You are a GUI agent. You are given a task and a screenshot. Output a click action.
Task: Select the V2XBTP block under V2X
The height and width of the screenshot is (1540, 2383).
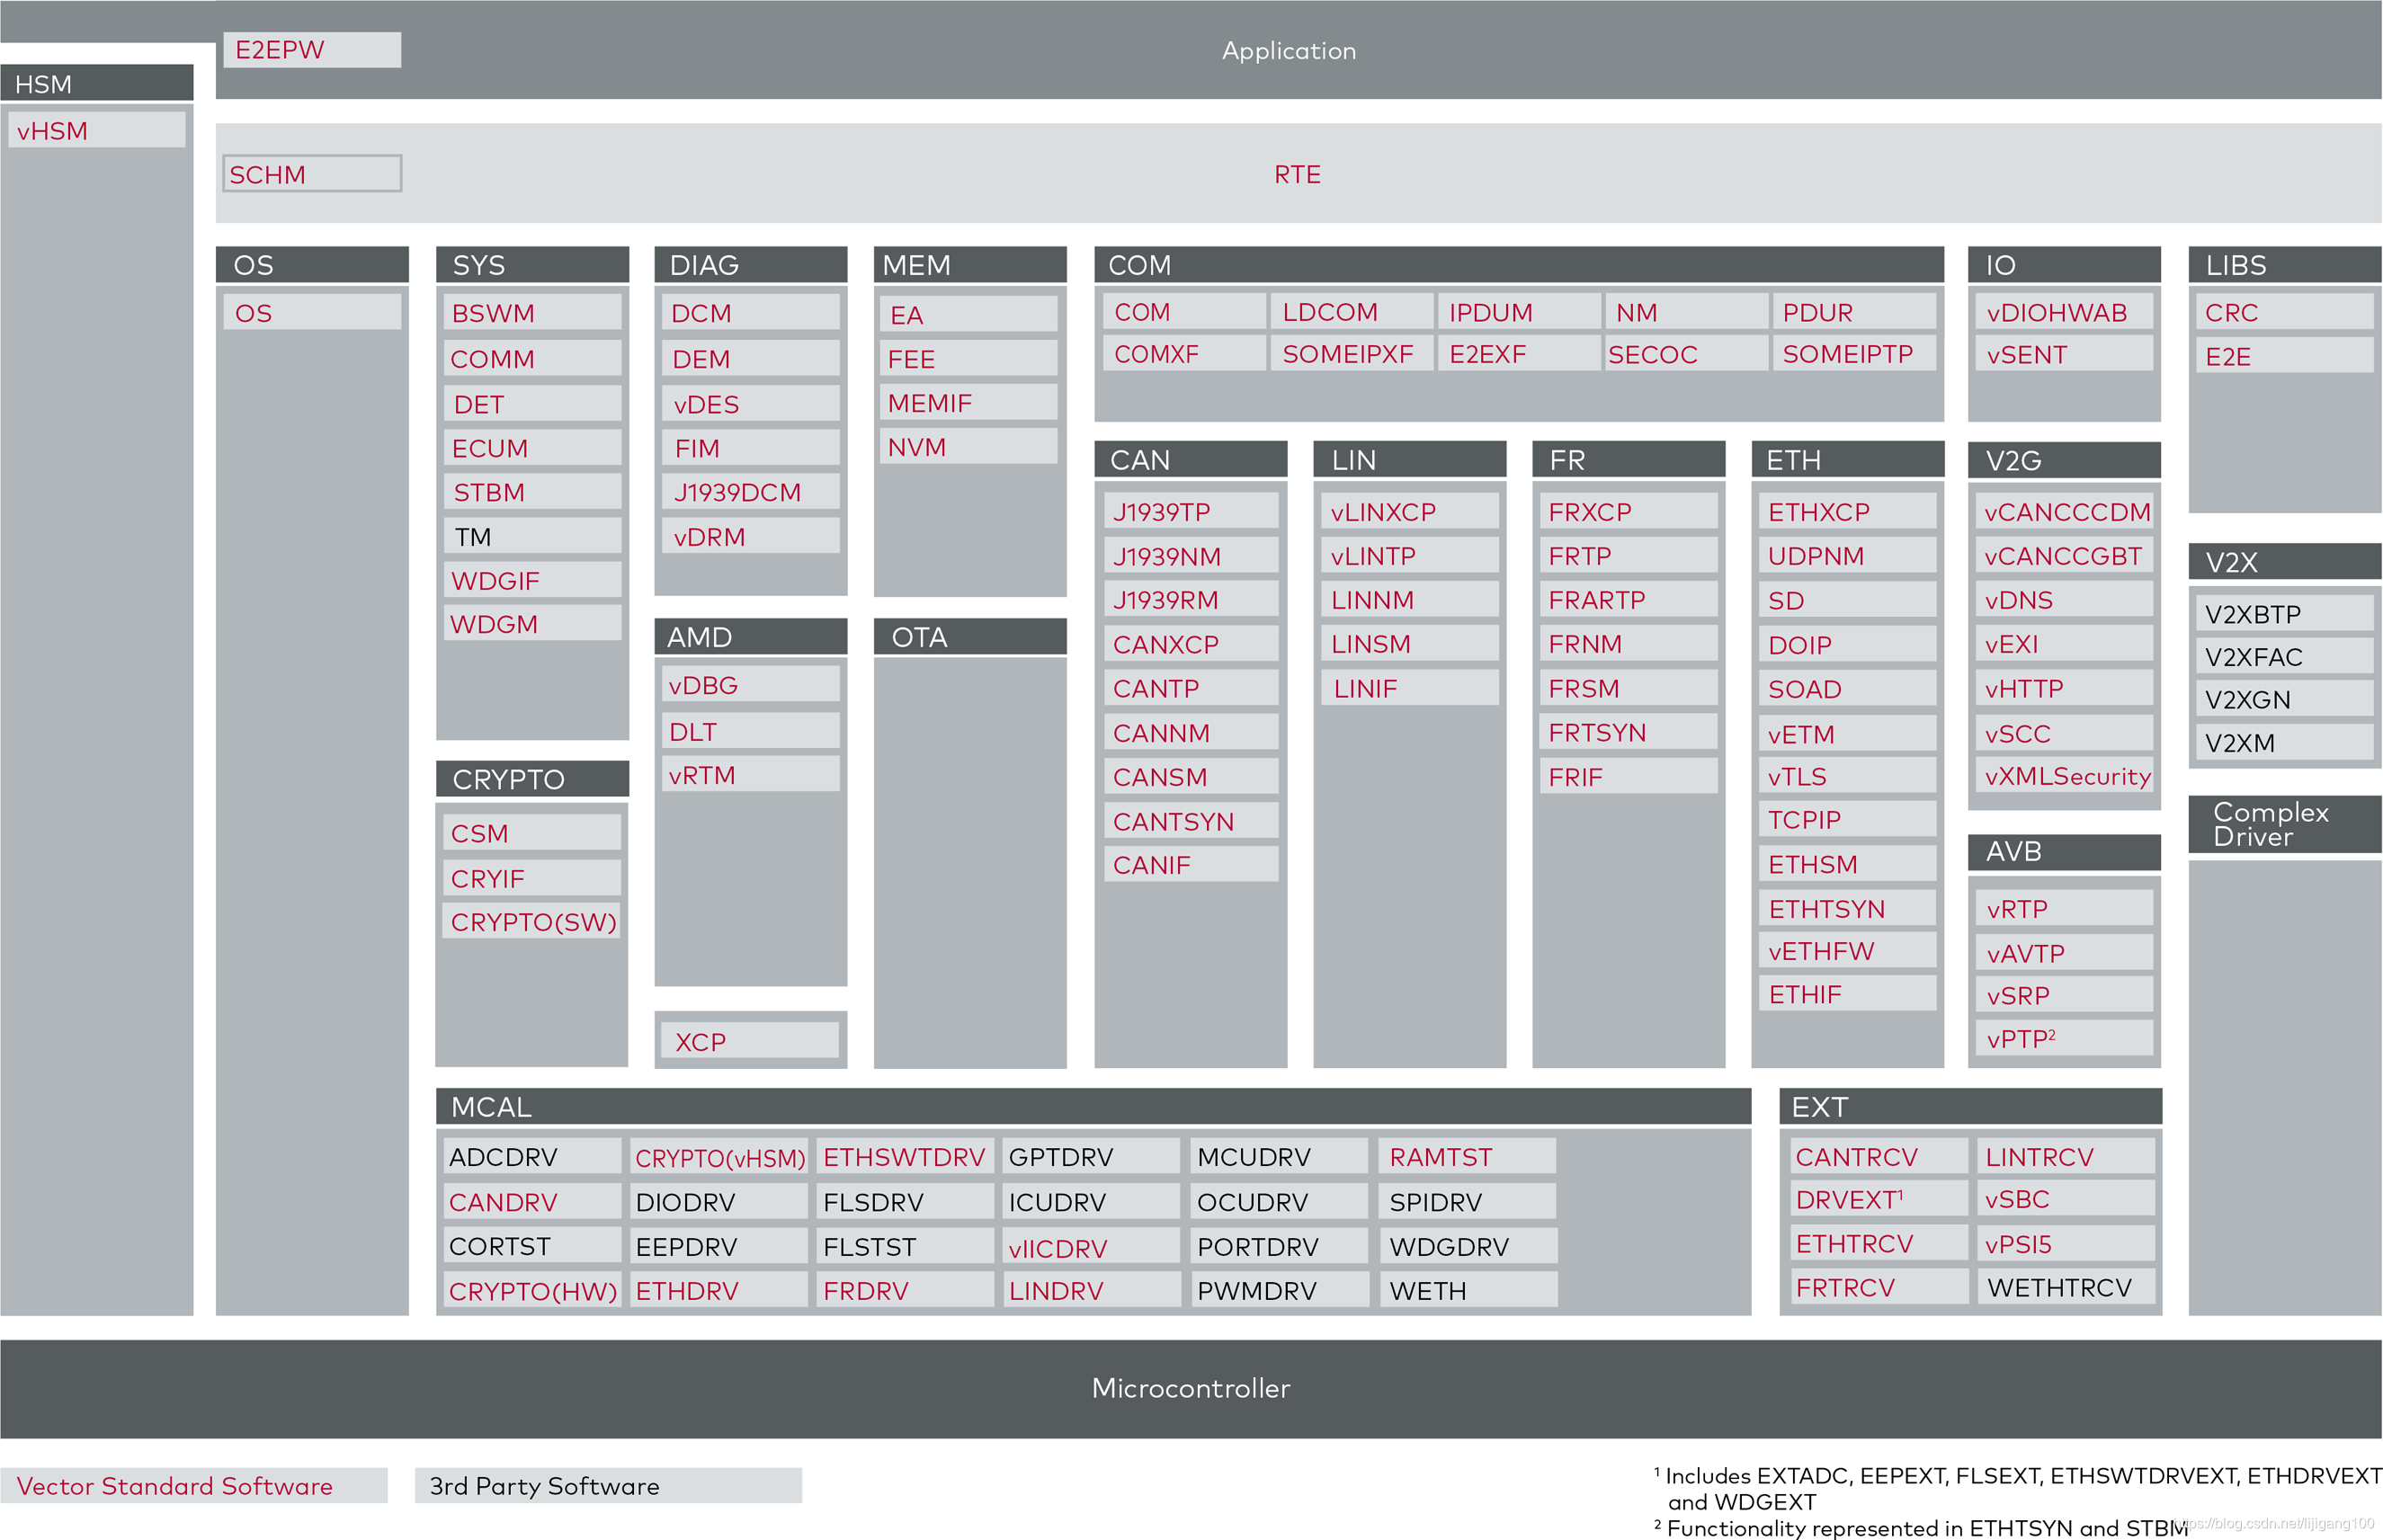pyautogui.click(x=2283, y=613)
